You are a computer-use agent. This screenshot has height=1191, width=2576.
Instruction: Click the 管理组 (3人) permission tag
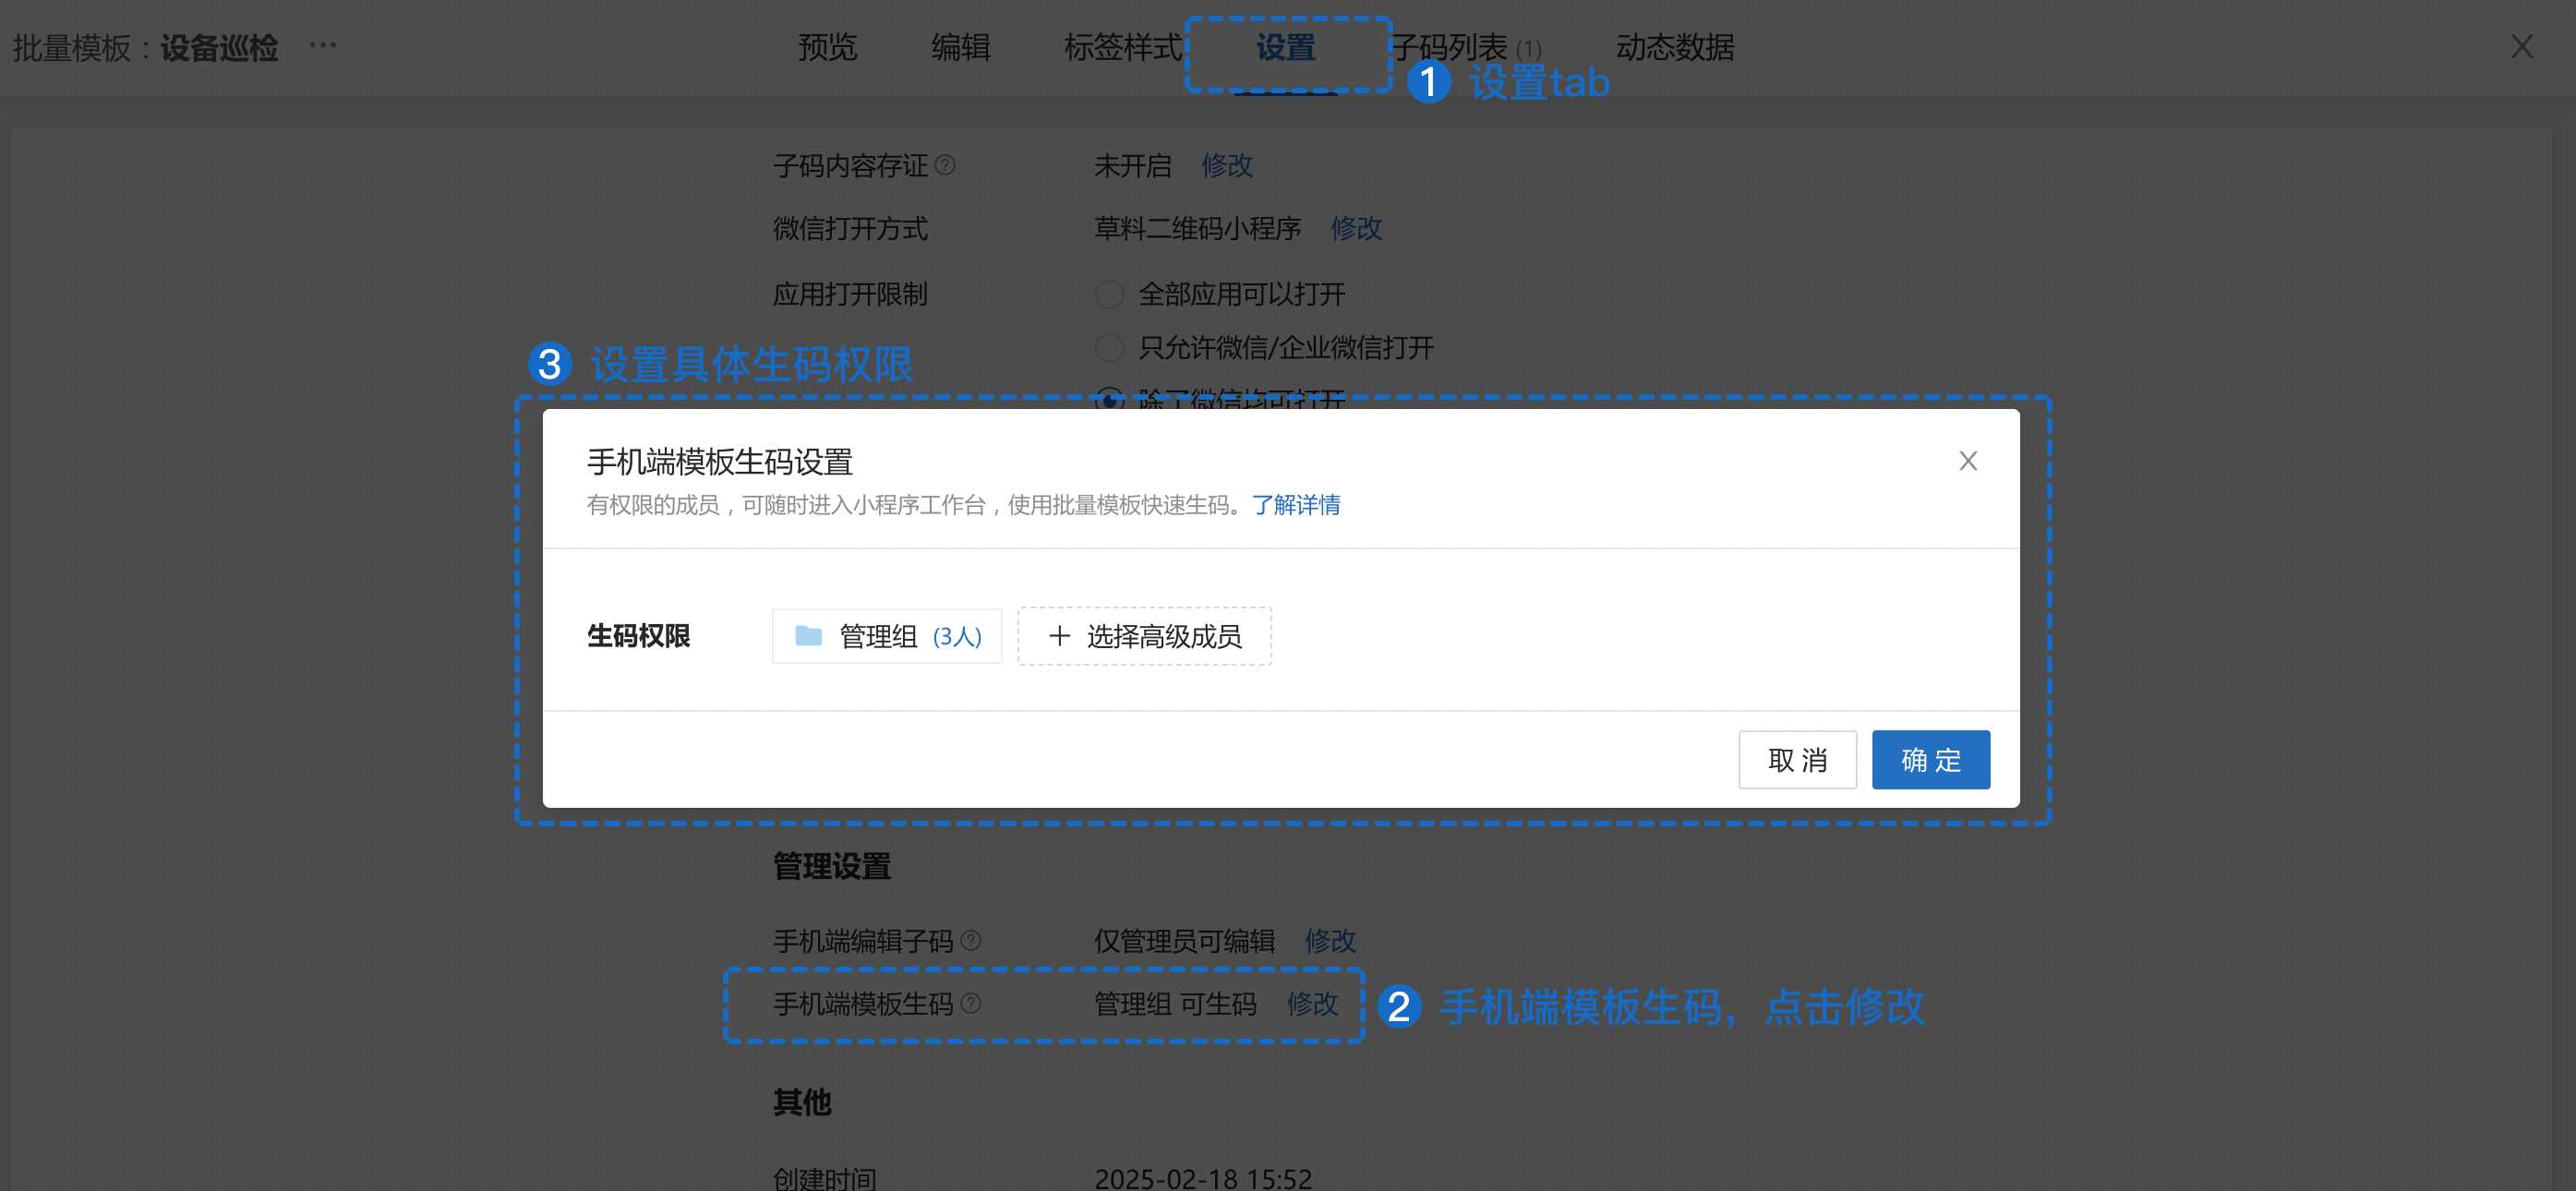886,636
